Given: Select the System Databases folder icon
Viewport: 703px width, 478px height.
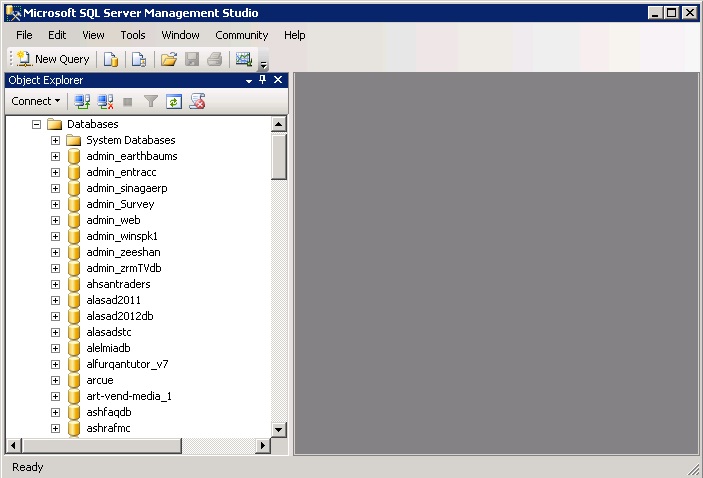Looking at the screenshot, I should coord(73,140).
